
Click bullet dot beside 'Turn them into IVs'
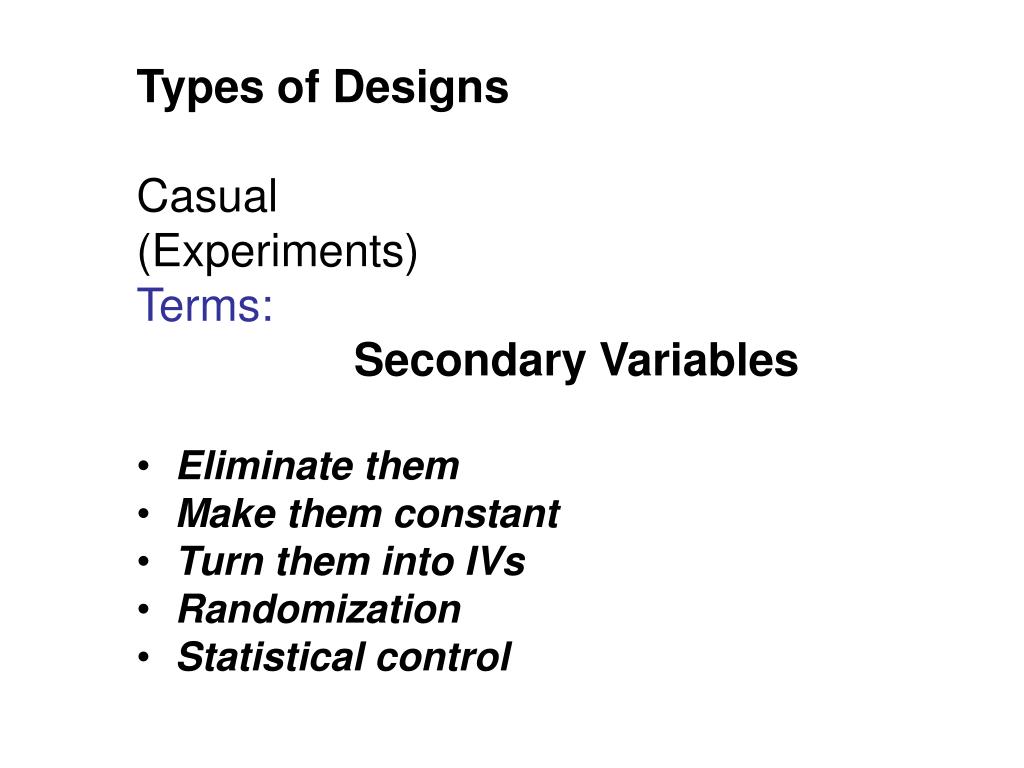[x=144, y=562]
